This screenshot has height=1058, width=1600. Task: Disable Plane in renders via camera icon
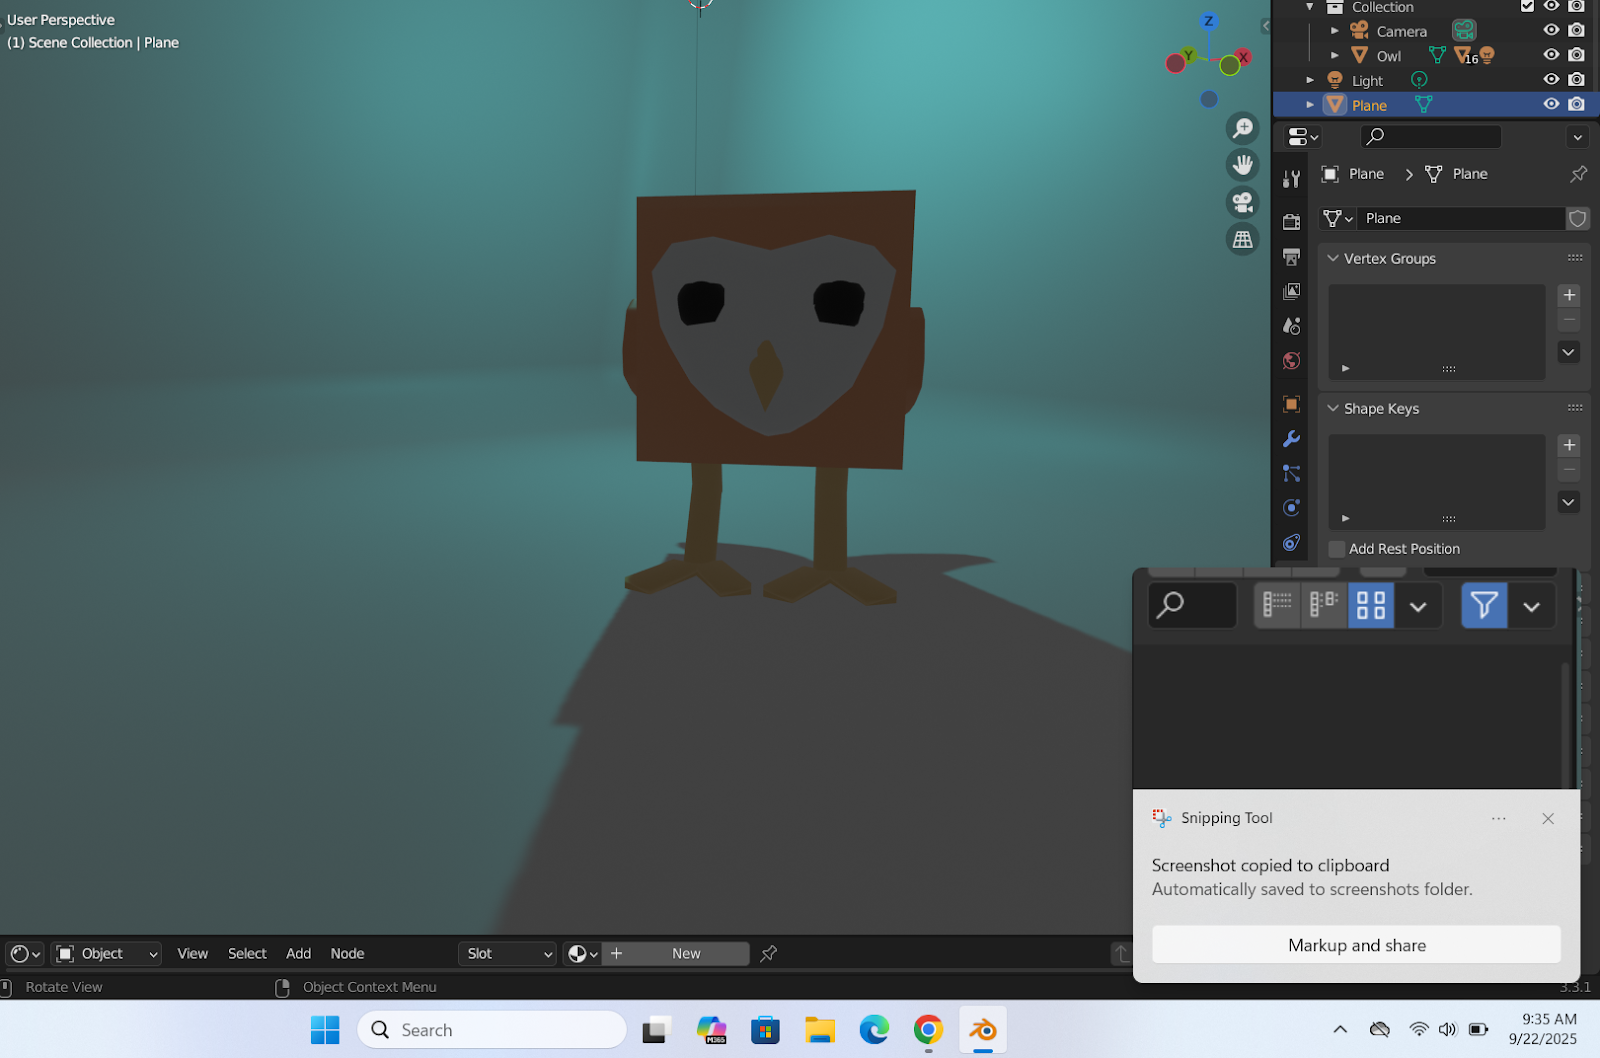[x=1576, y=105]
